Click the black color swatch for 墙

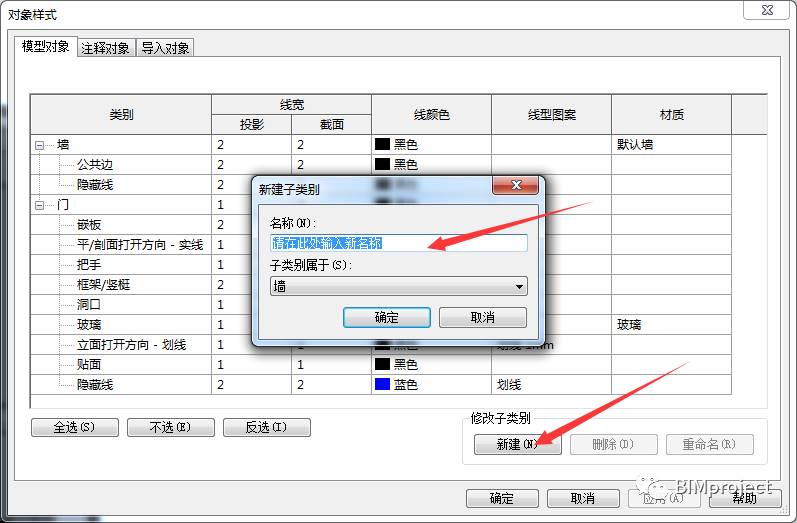tap(382, 144)
